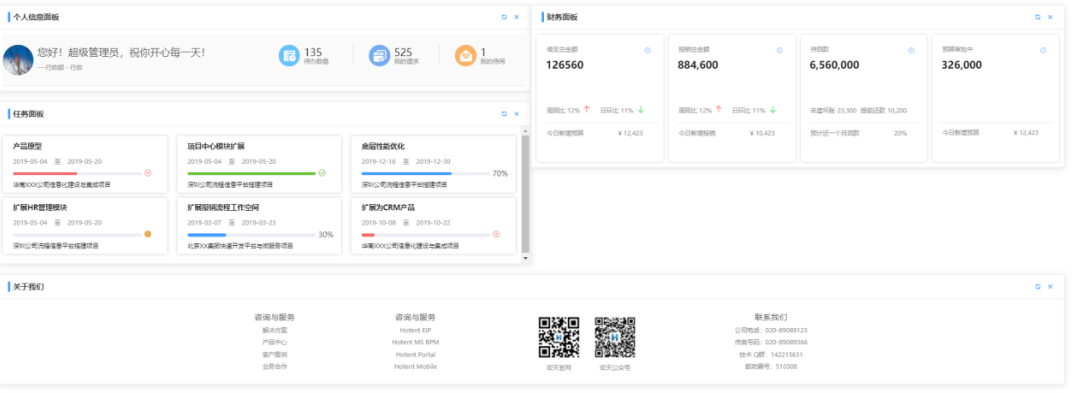The height and width of the screenshot is (393, 1082).
Task: Refresh the 财务面板 panel
Action: point(1038,17)
